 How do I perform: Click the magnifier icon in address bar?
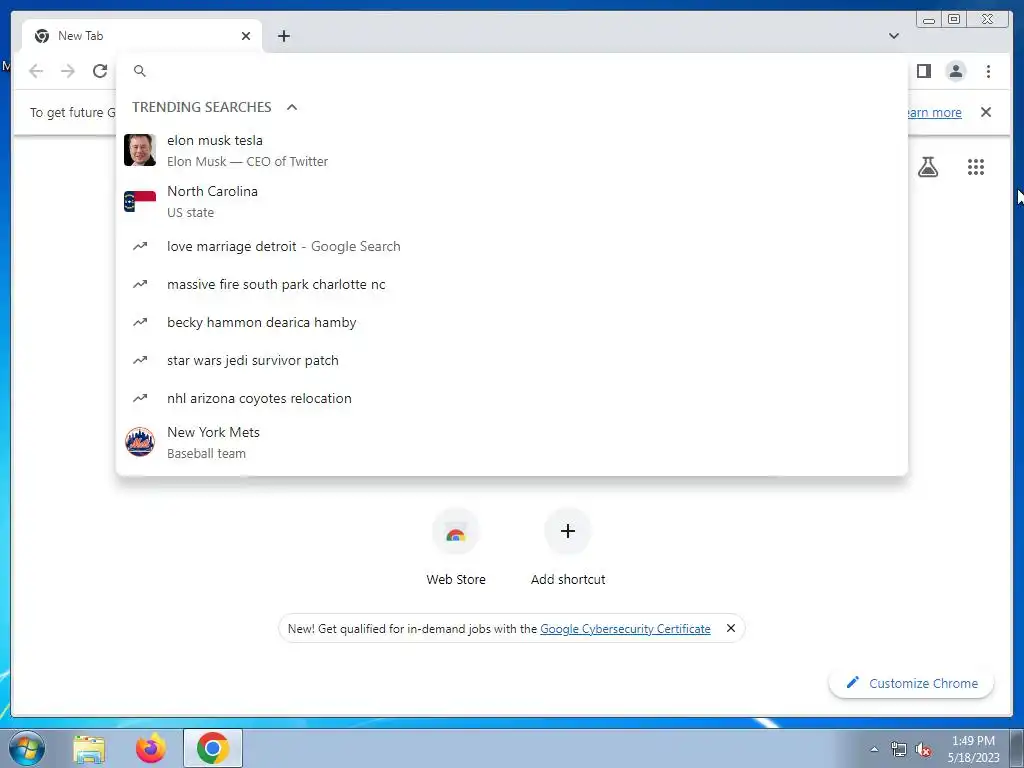140,71
